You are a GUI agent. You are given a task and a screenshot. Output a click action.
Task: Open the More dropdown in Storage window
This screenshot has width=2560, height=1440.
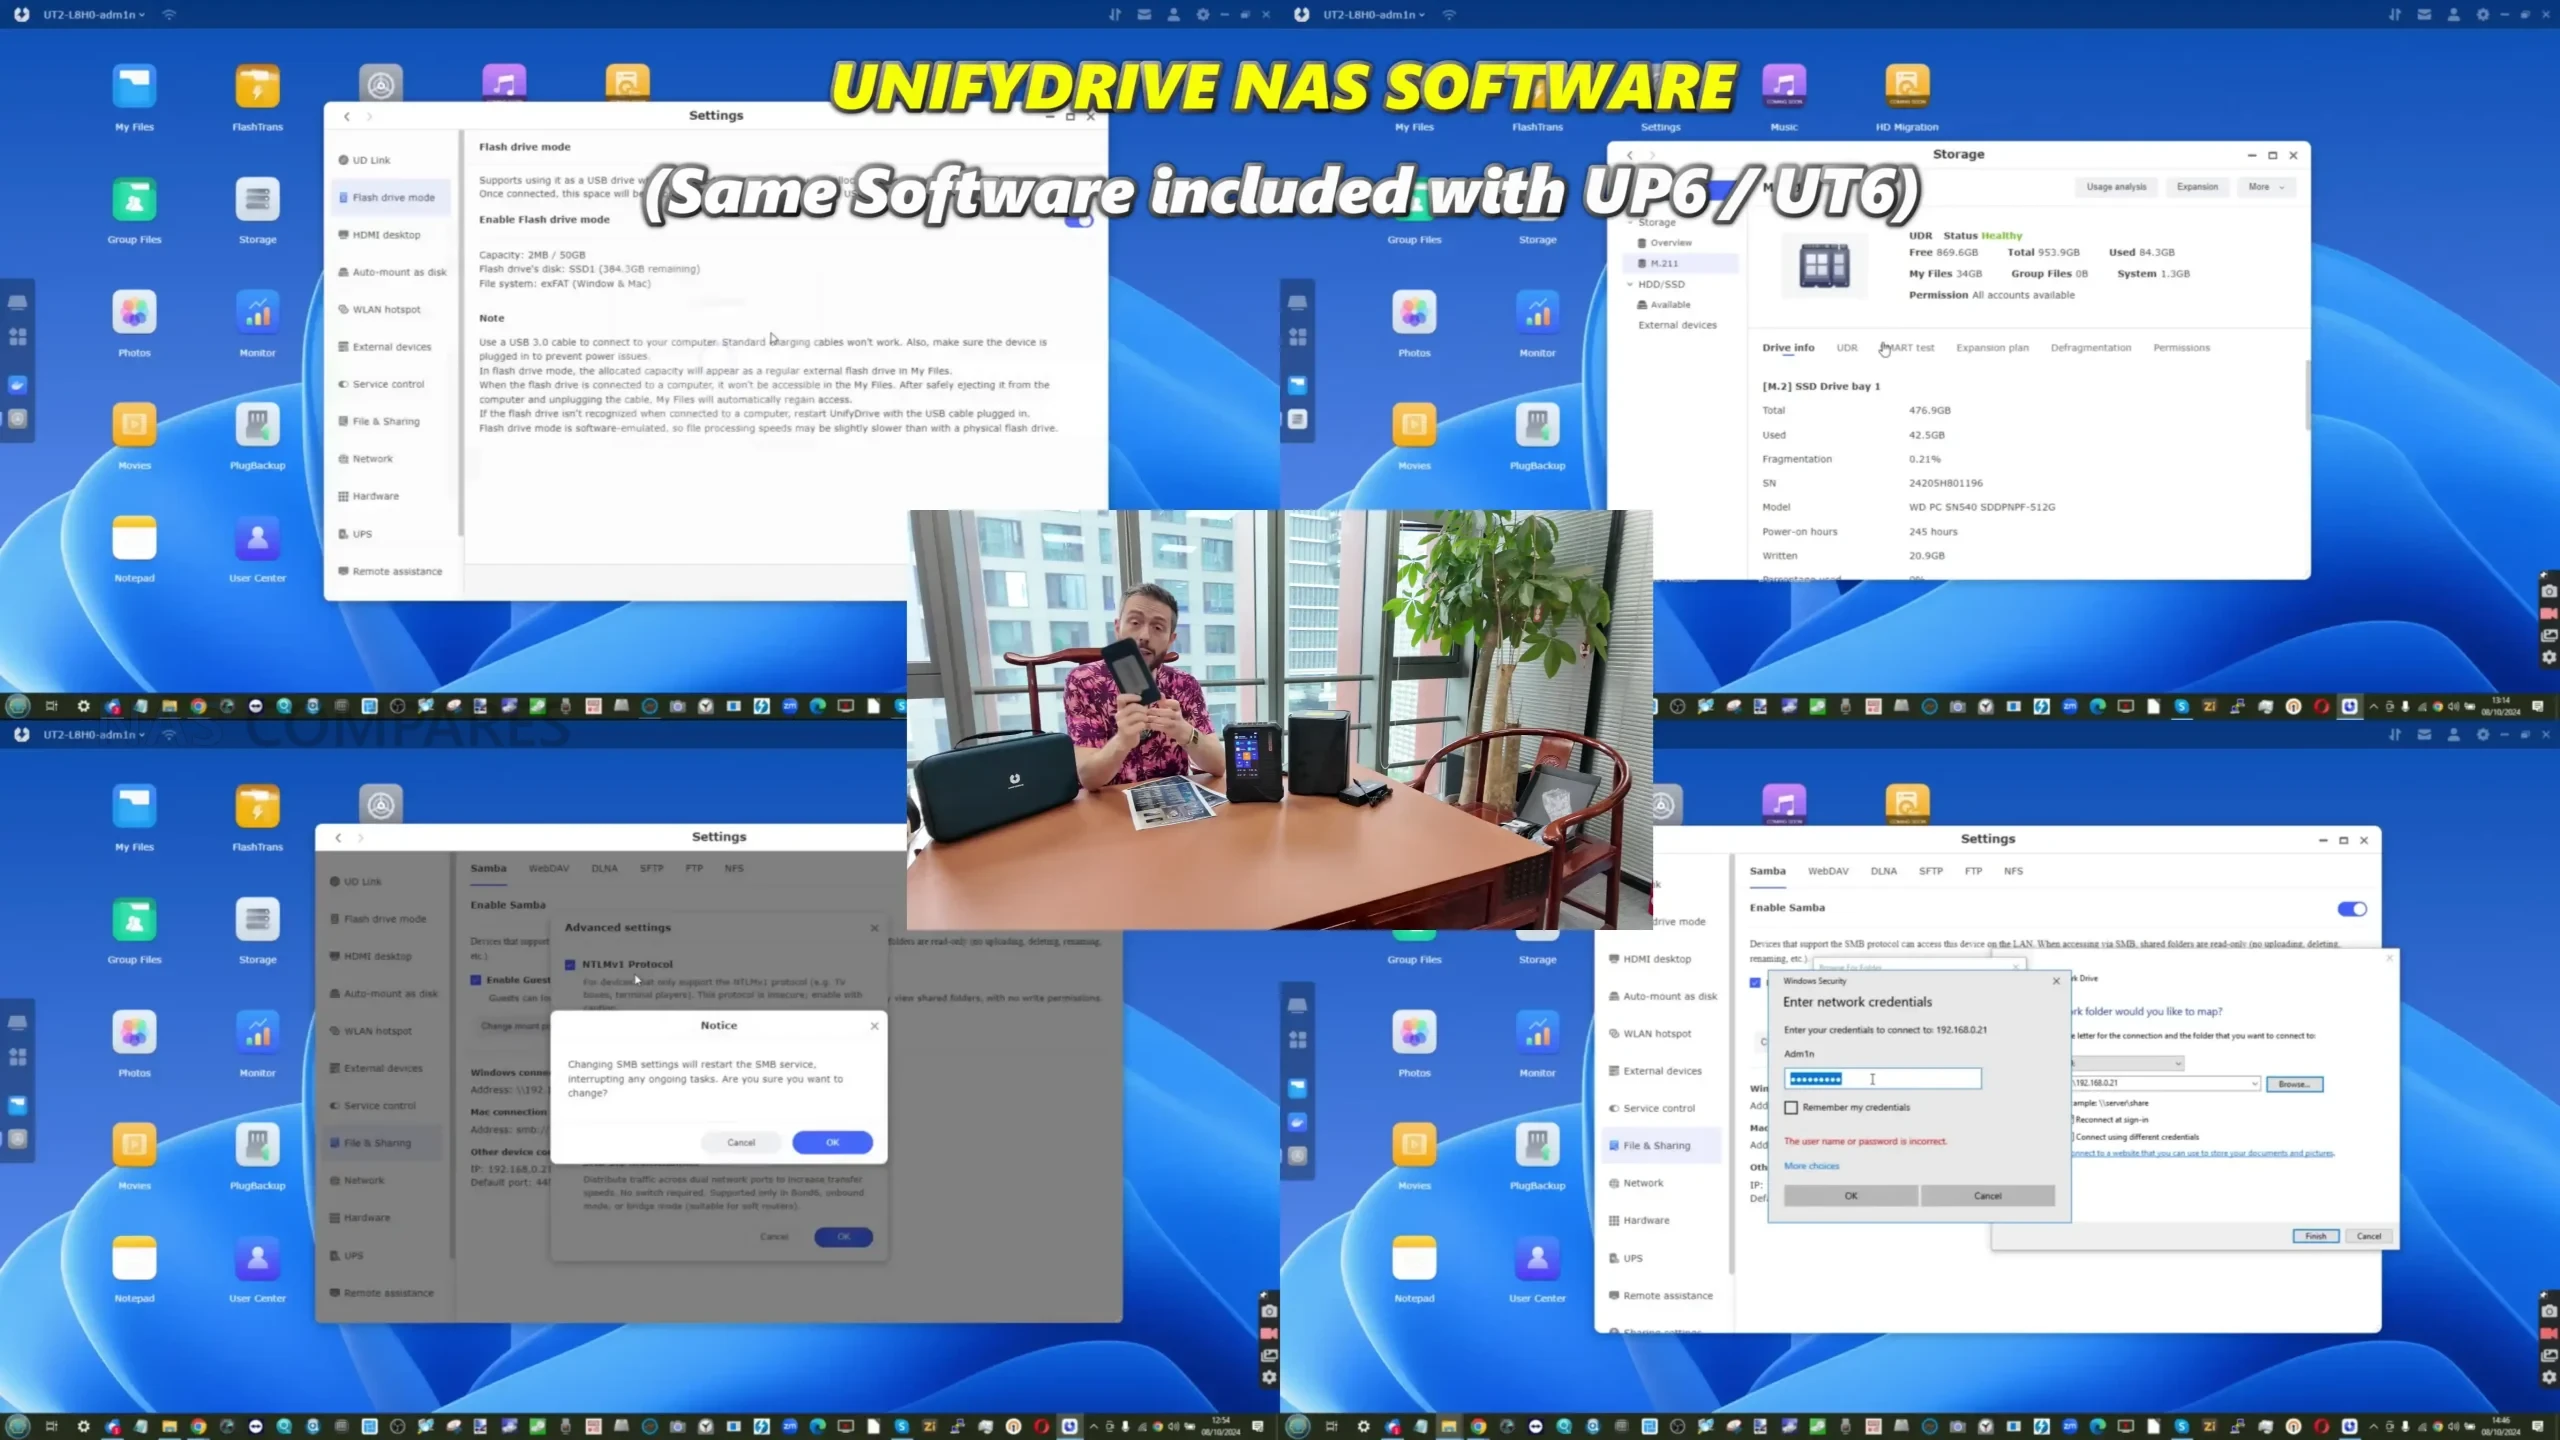click(2266, 187)
